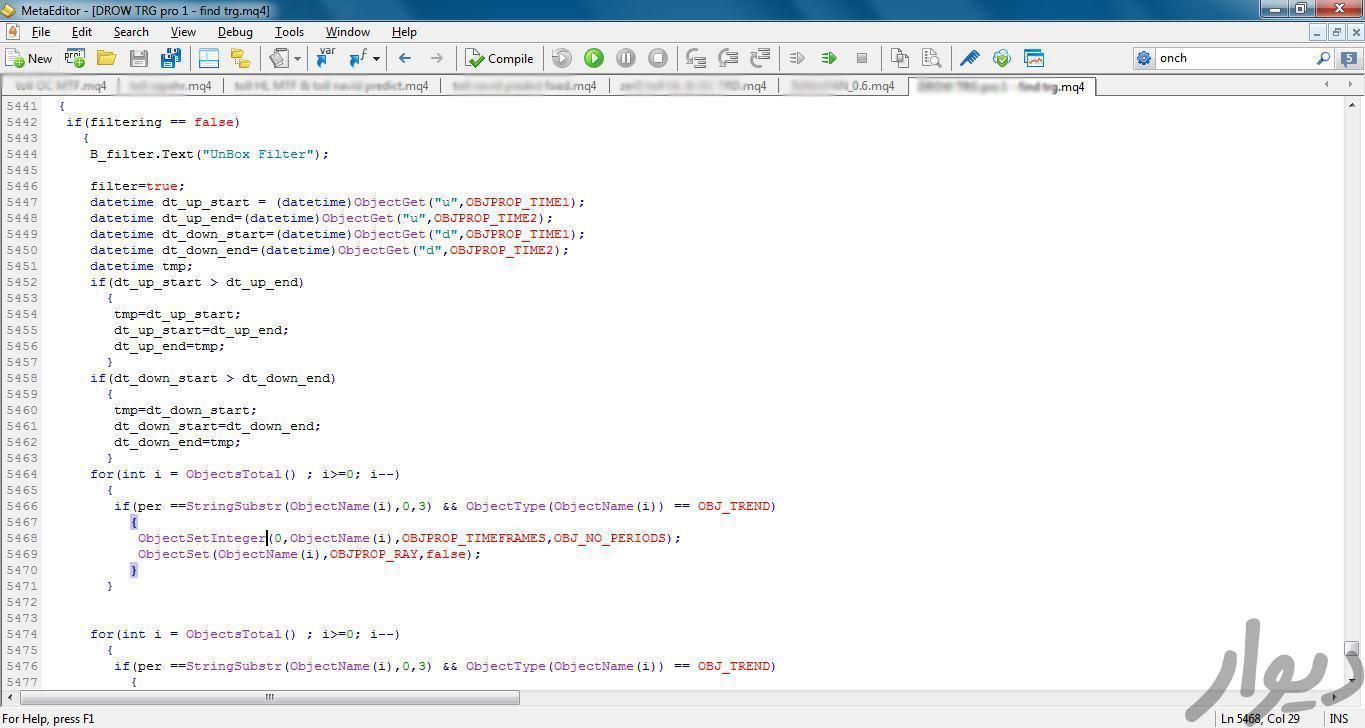The image size is (1365, 728).
Task: Open code styler dropdown arrow
Action: pos(298,58)
